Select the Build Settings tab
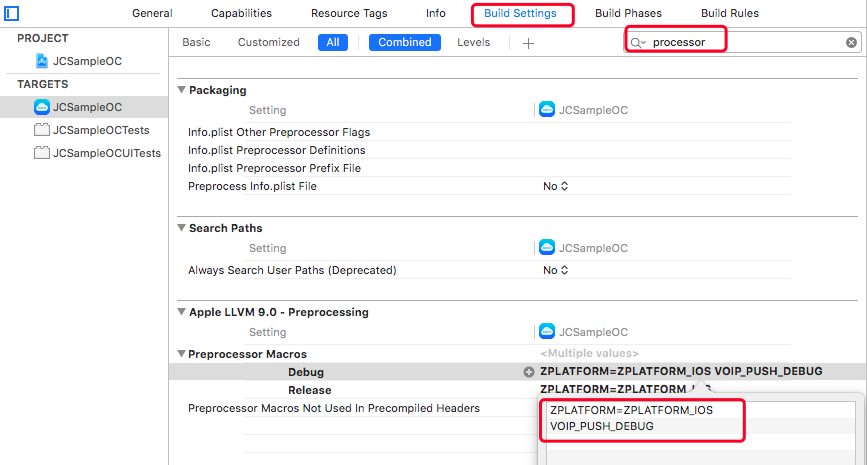 [x=520, y=13]
